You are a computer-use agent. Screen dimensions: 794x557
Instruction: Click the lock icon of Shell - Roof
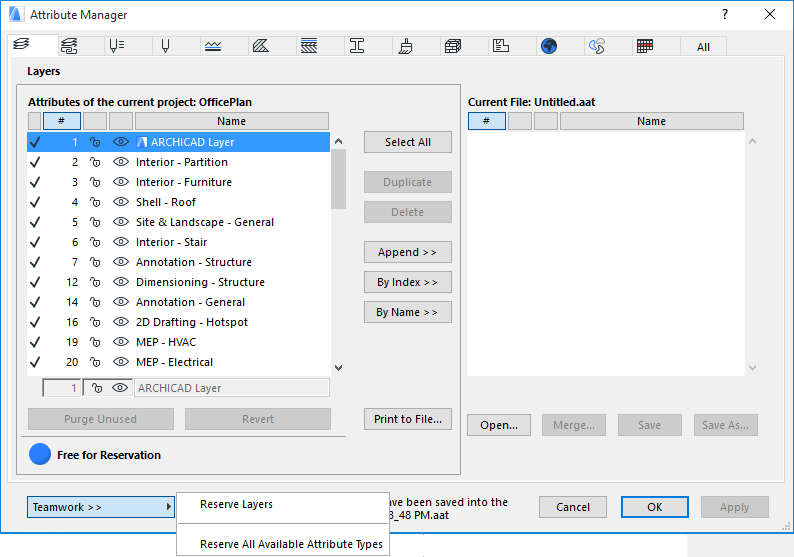click(x=95, y=202)
